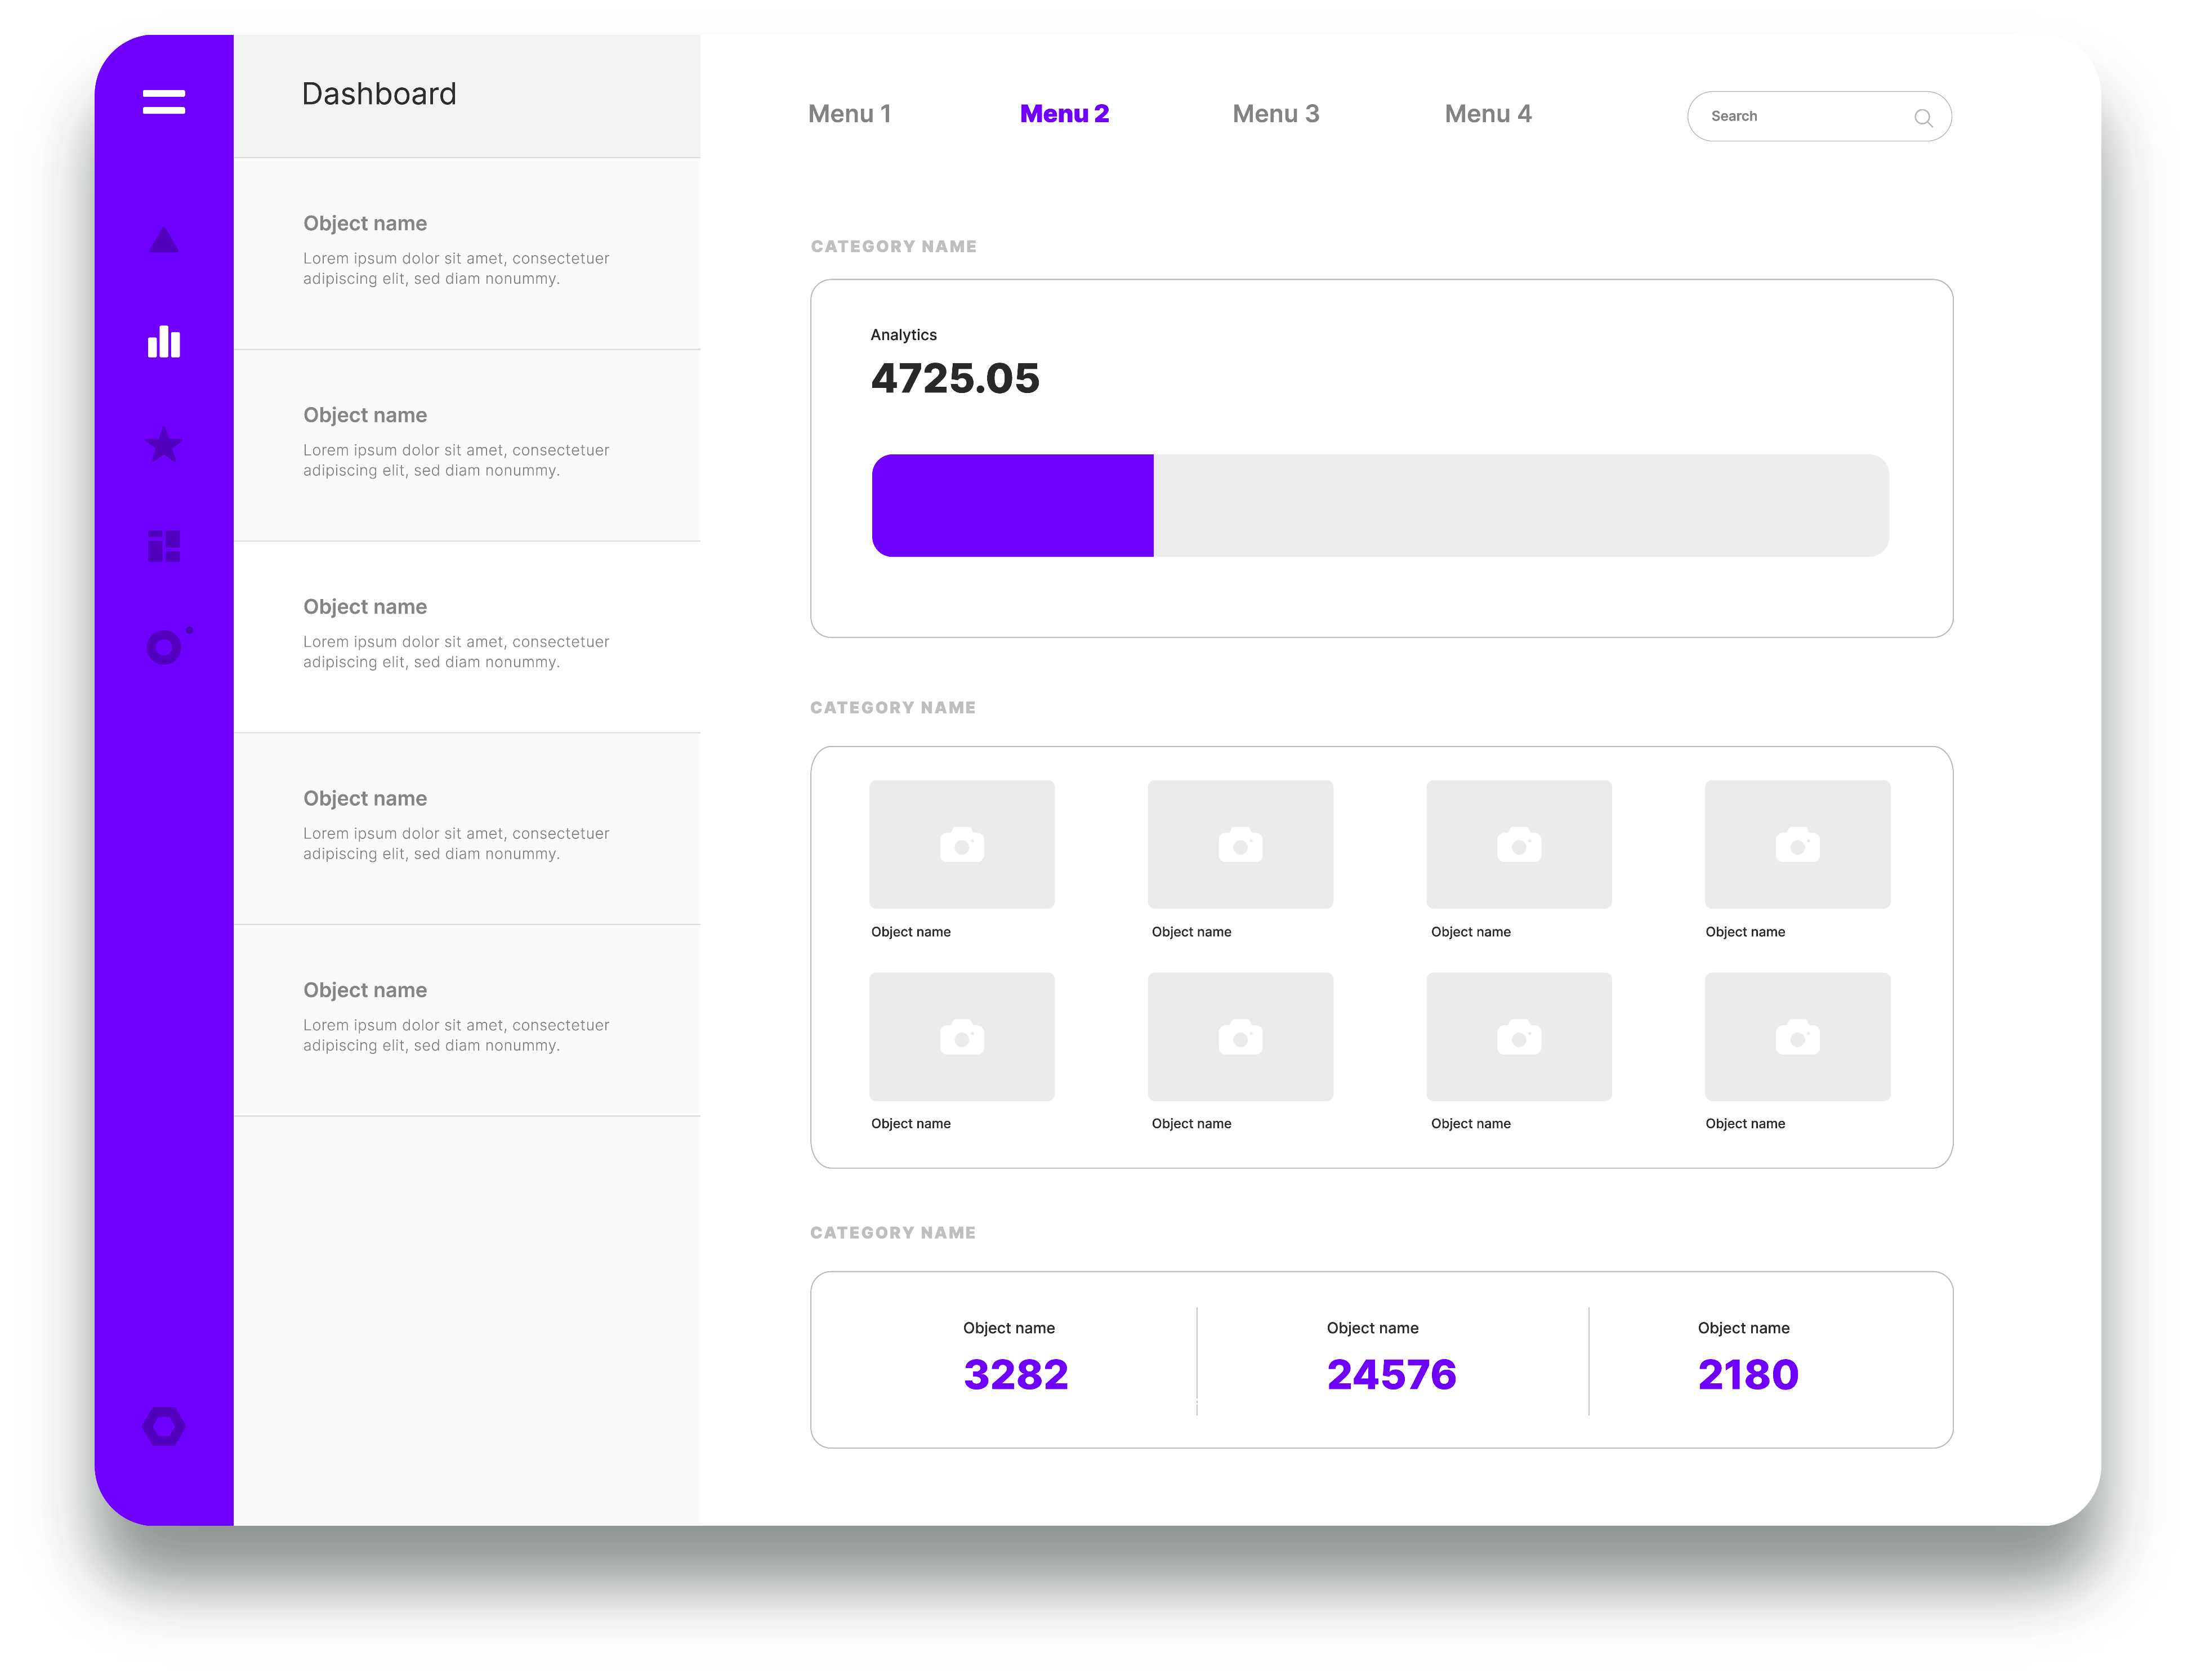Open the hexagon icon at sidebar bottom
This screenshot has width=2196, height=1680.
(164, 1426)
